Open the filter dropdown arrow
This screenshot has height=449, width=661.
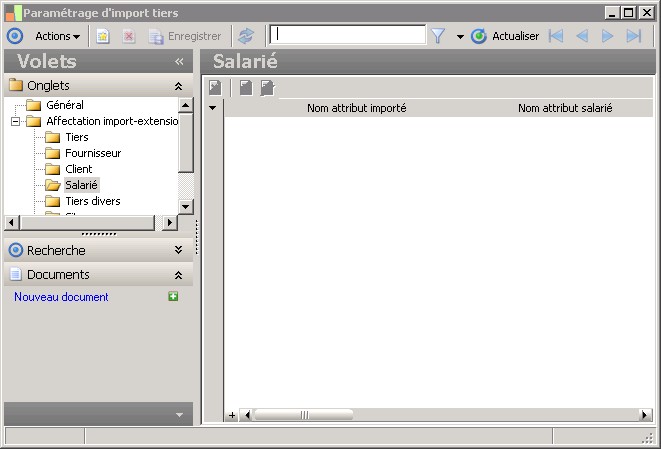click(x=460, y=37)
